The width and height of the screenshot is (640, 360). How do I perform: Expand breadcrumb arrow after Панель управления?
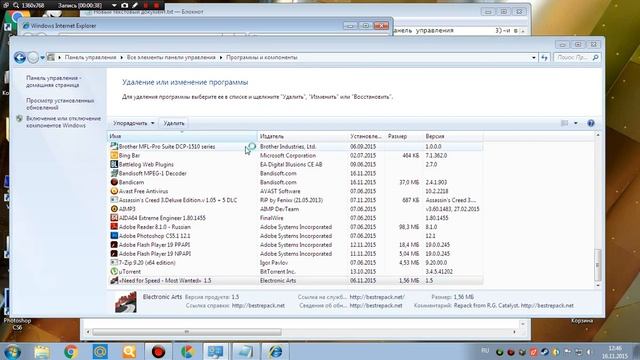point(122,58)
